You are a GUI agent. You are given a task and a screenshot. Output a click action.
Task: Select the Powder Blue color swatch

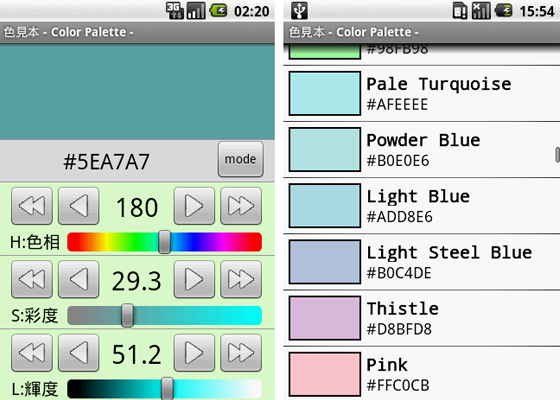click(x=325, y=149)
